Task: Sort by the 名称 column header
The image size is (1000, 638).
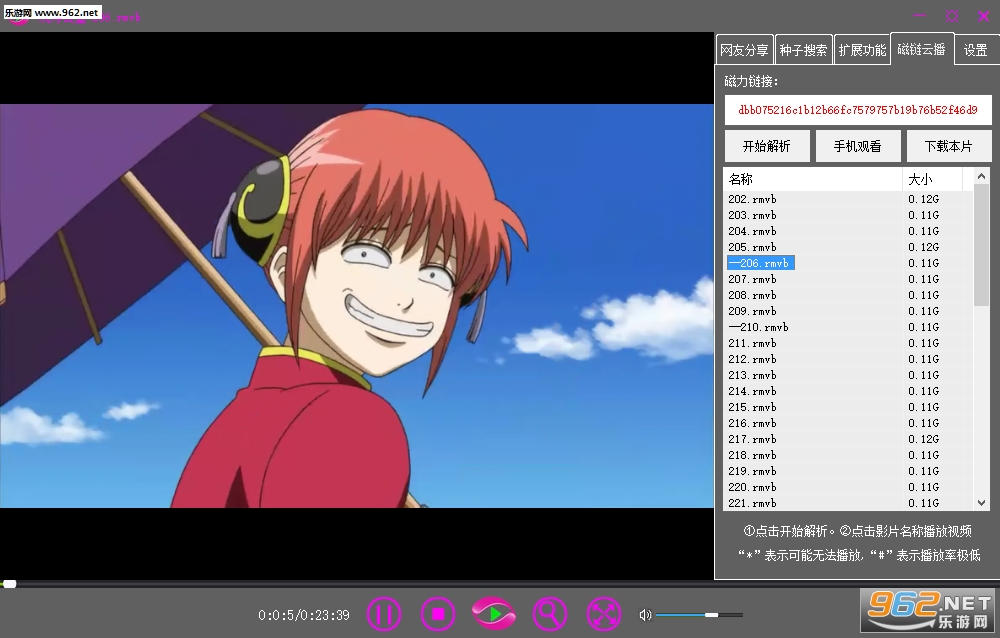Action: coord(813,179)
